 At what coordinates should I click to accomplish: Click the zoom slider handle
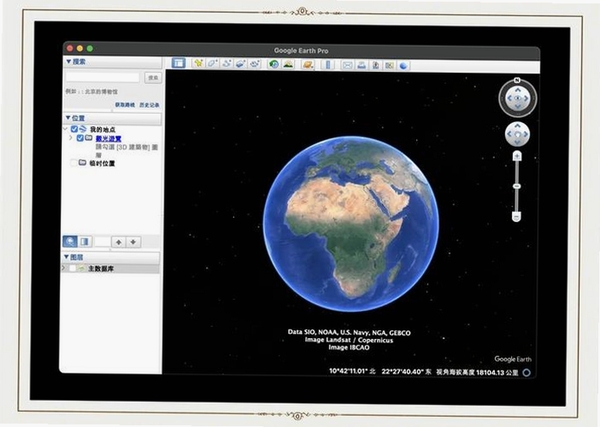pos(517,186)
